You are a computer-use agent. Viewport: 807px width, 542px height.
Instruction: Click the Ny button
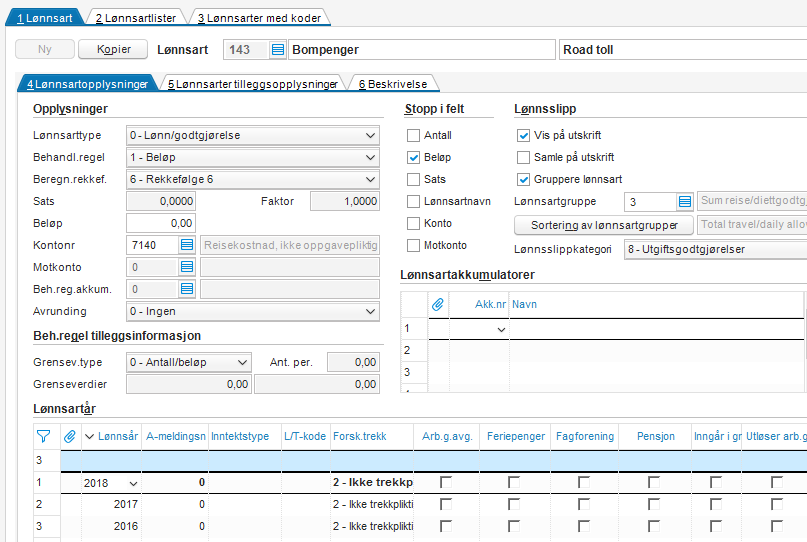tap(45, 49)
